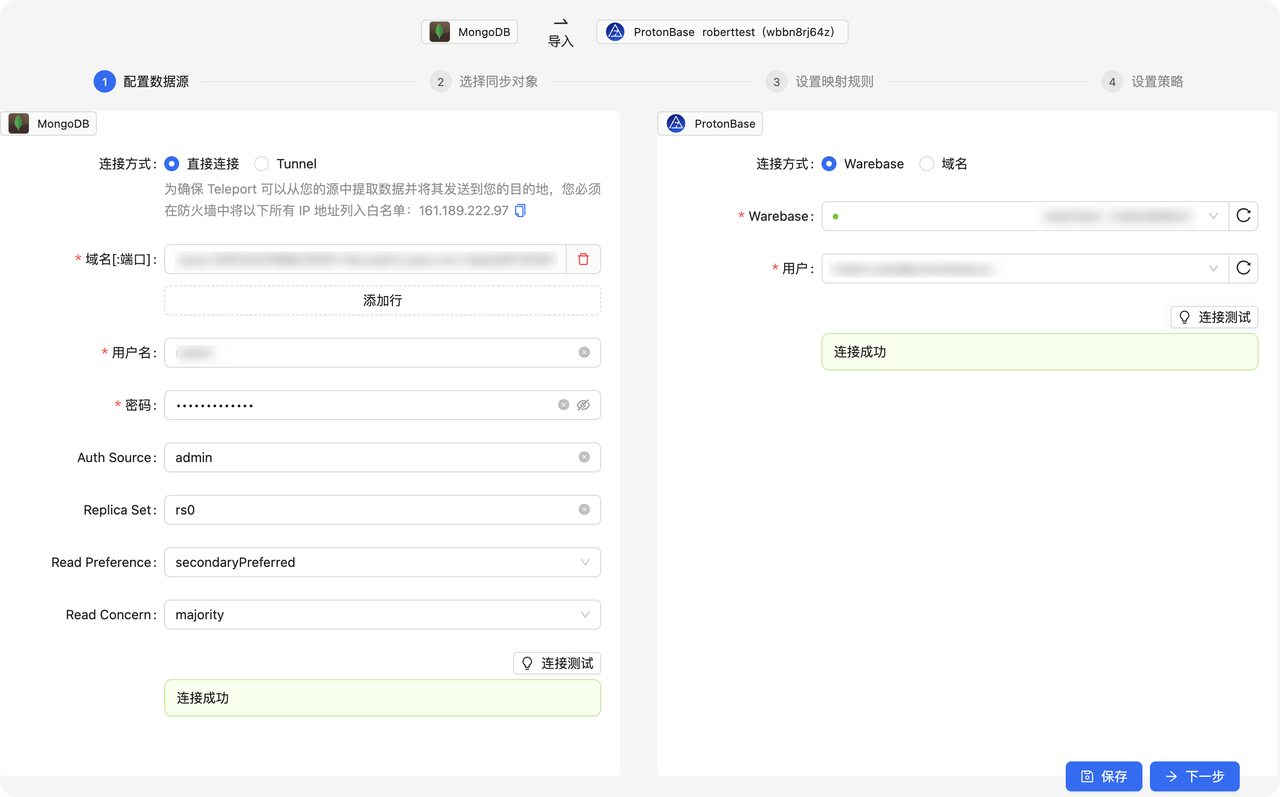Click 添加行 to add a host row
The height and width of the screenshot is (797, 1280).
click(x=382, y=300)
